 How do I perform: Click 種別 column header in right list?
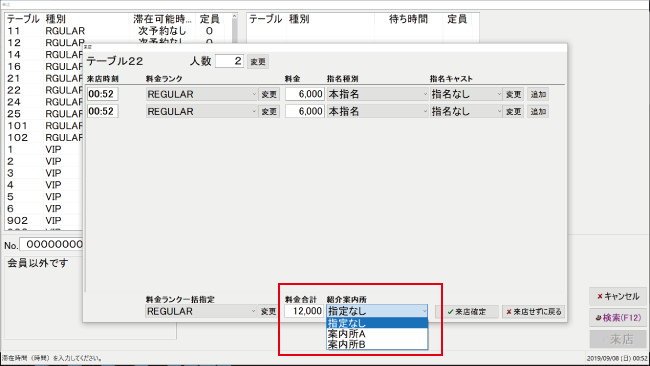click(330, 19)
